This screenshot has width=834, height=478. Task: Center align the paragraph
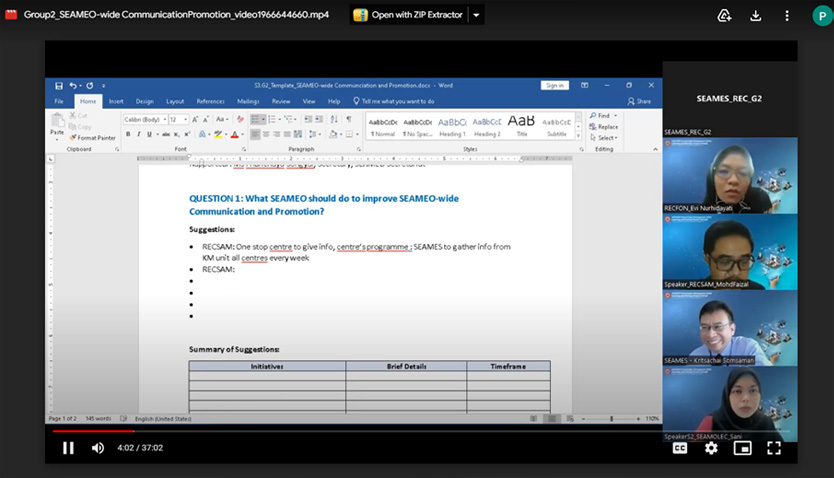pyautogui.click(x=266, y=135)
